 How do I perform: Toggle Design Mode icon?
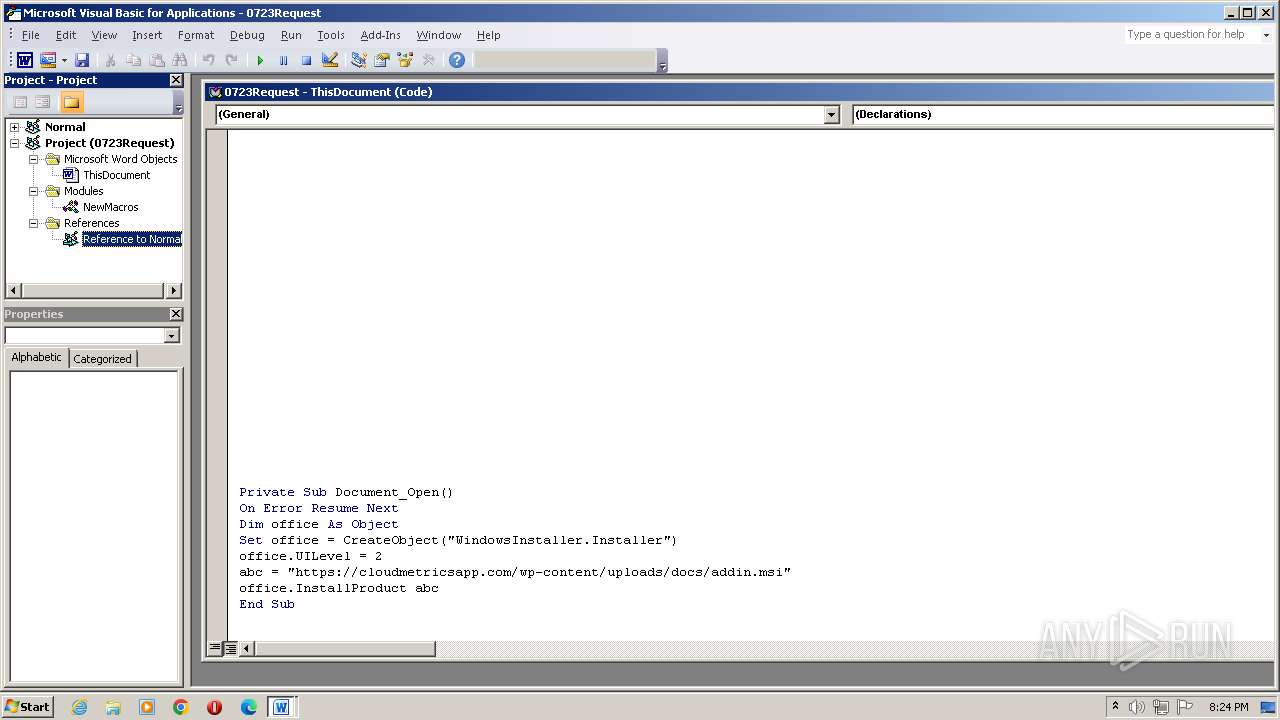(x=330, y=60)
